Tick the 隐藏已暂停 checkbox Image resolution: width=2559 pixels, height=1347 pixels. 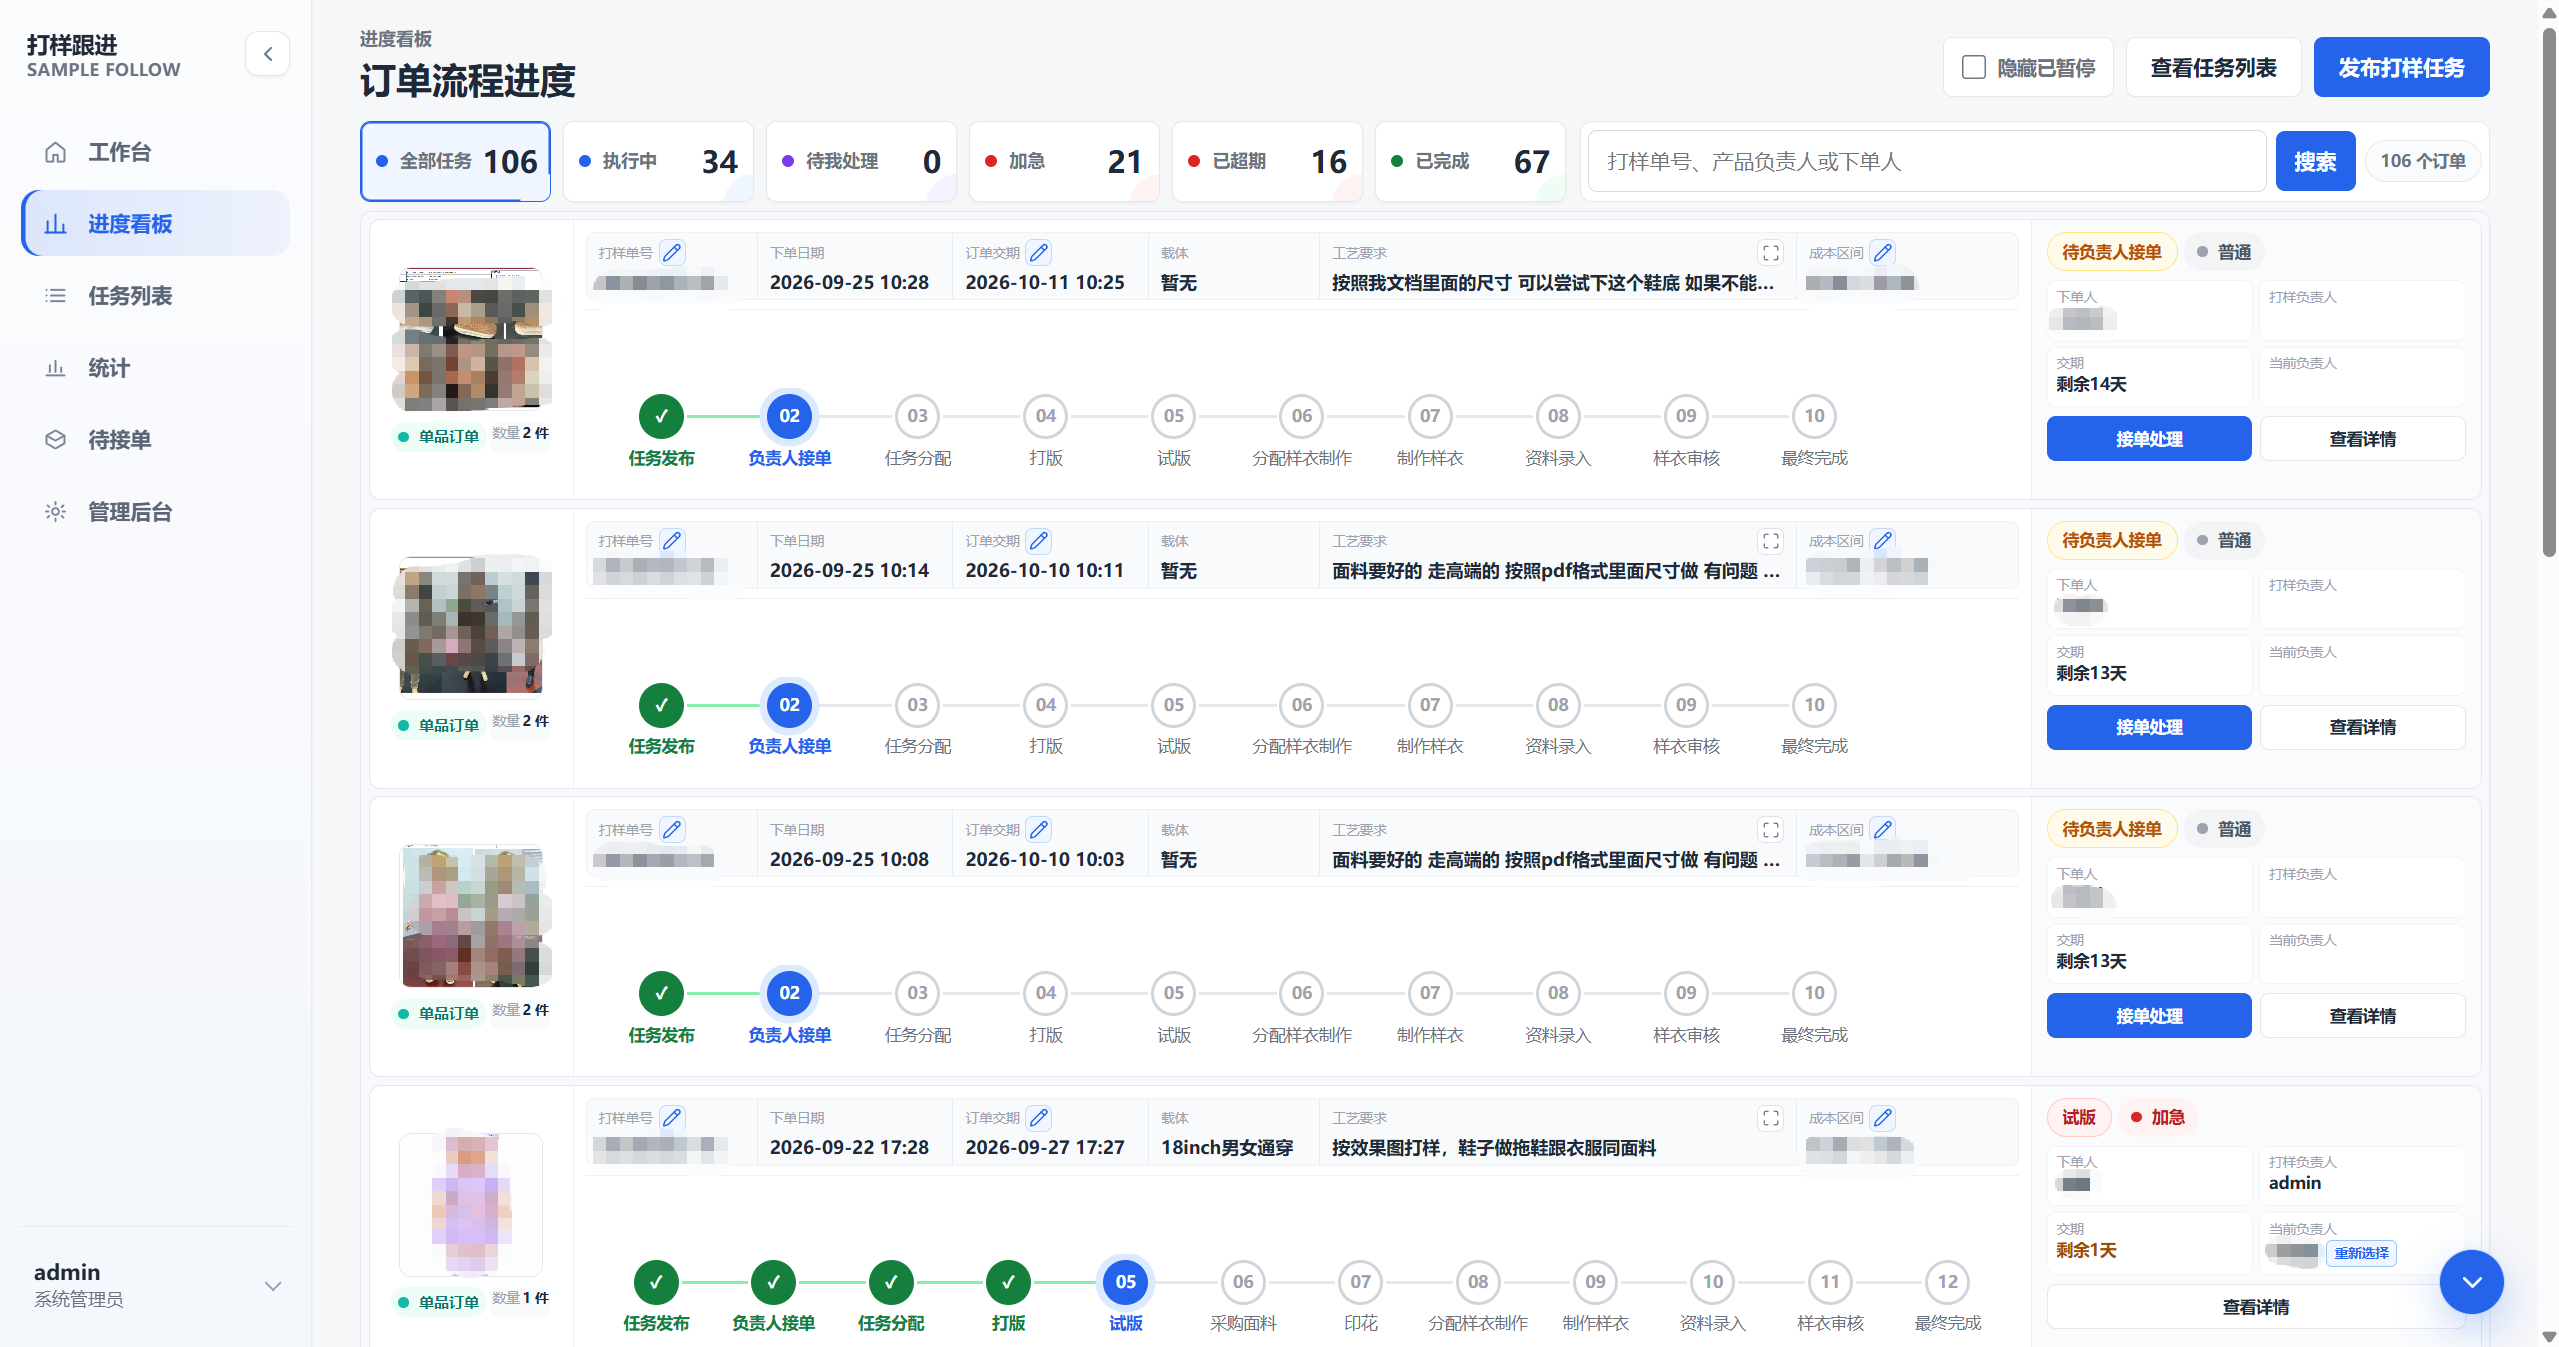pyautogui.click(x=1973, y=67)
